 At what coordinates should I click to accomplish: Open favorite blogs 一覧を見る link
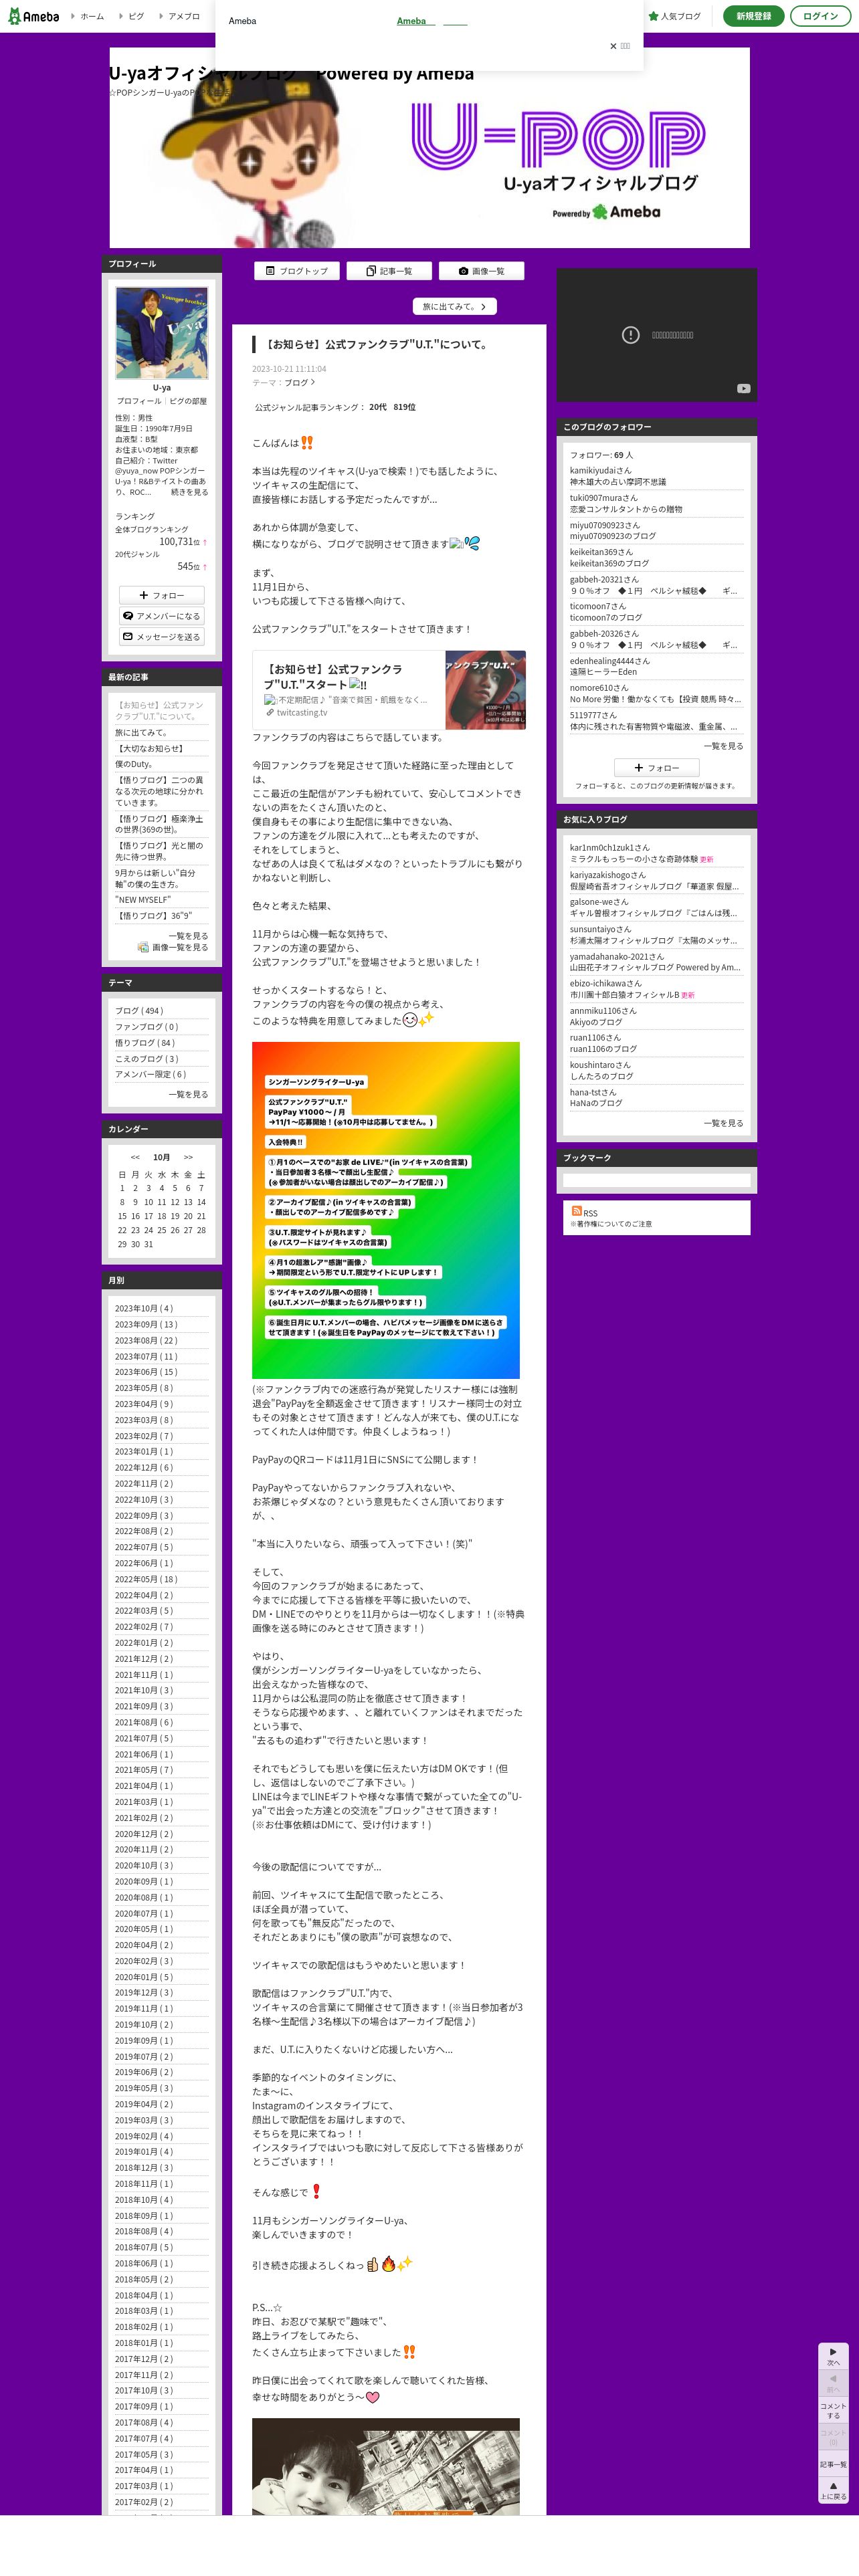click(723, 1123)
